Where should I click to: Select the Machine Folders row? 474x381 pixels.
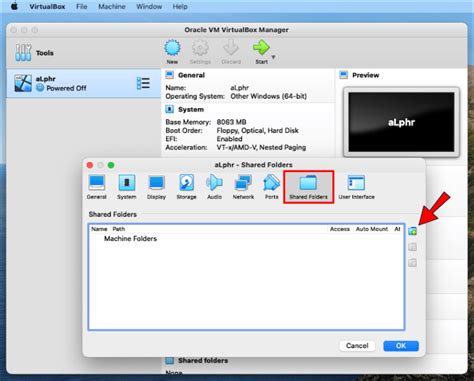click(x=247, y=239)
